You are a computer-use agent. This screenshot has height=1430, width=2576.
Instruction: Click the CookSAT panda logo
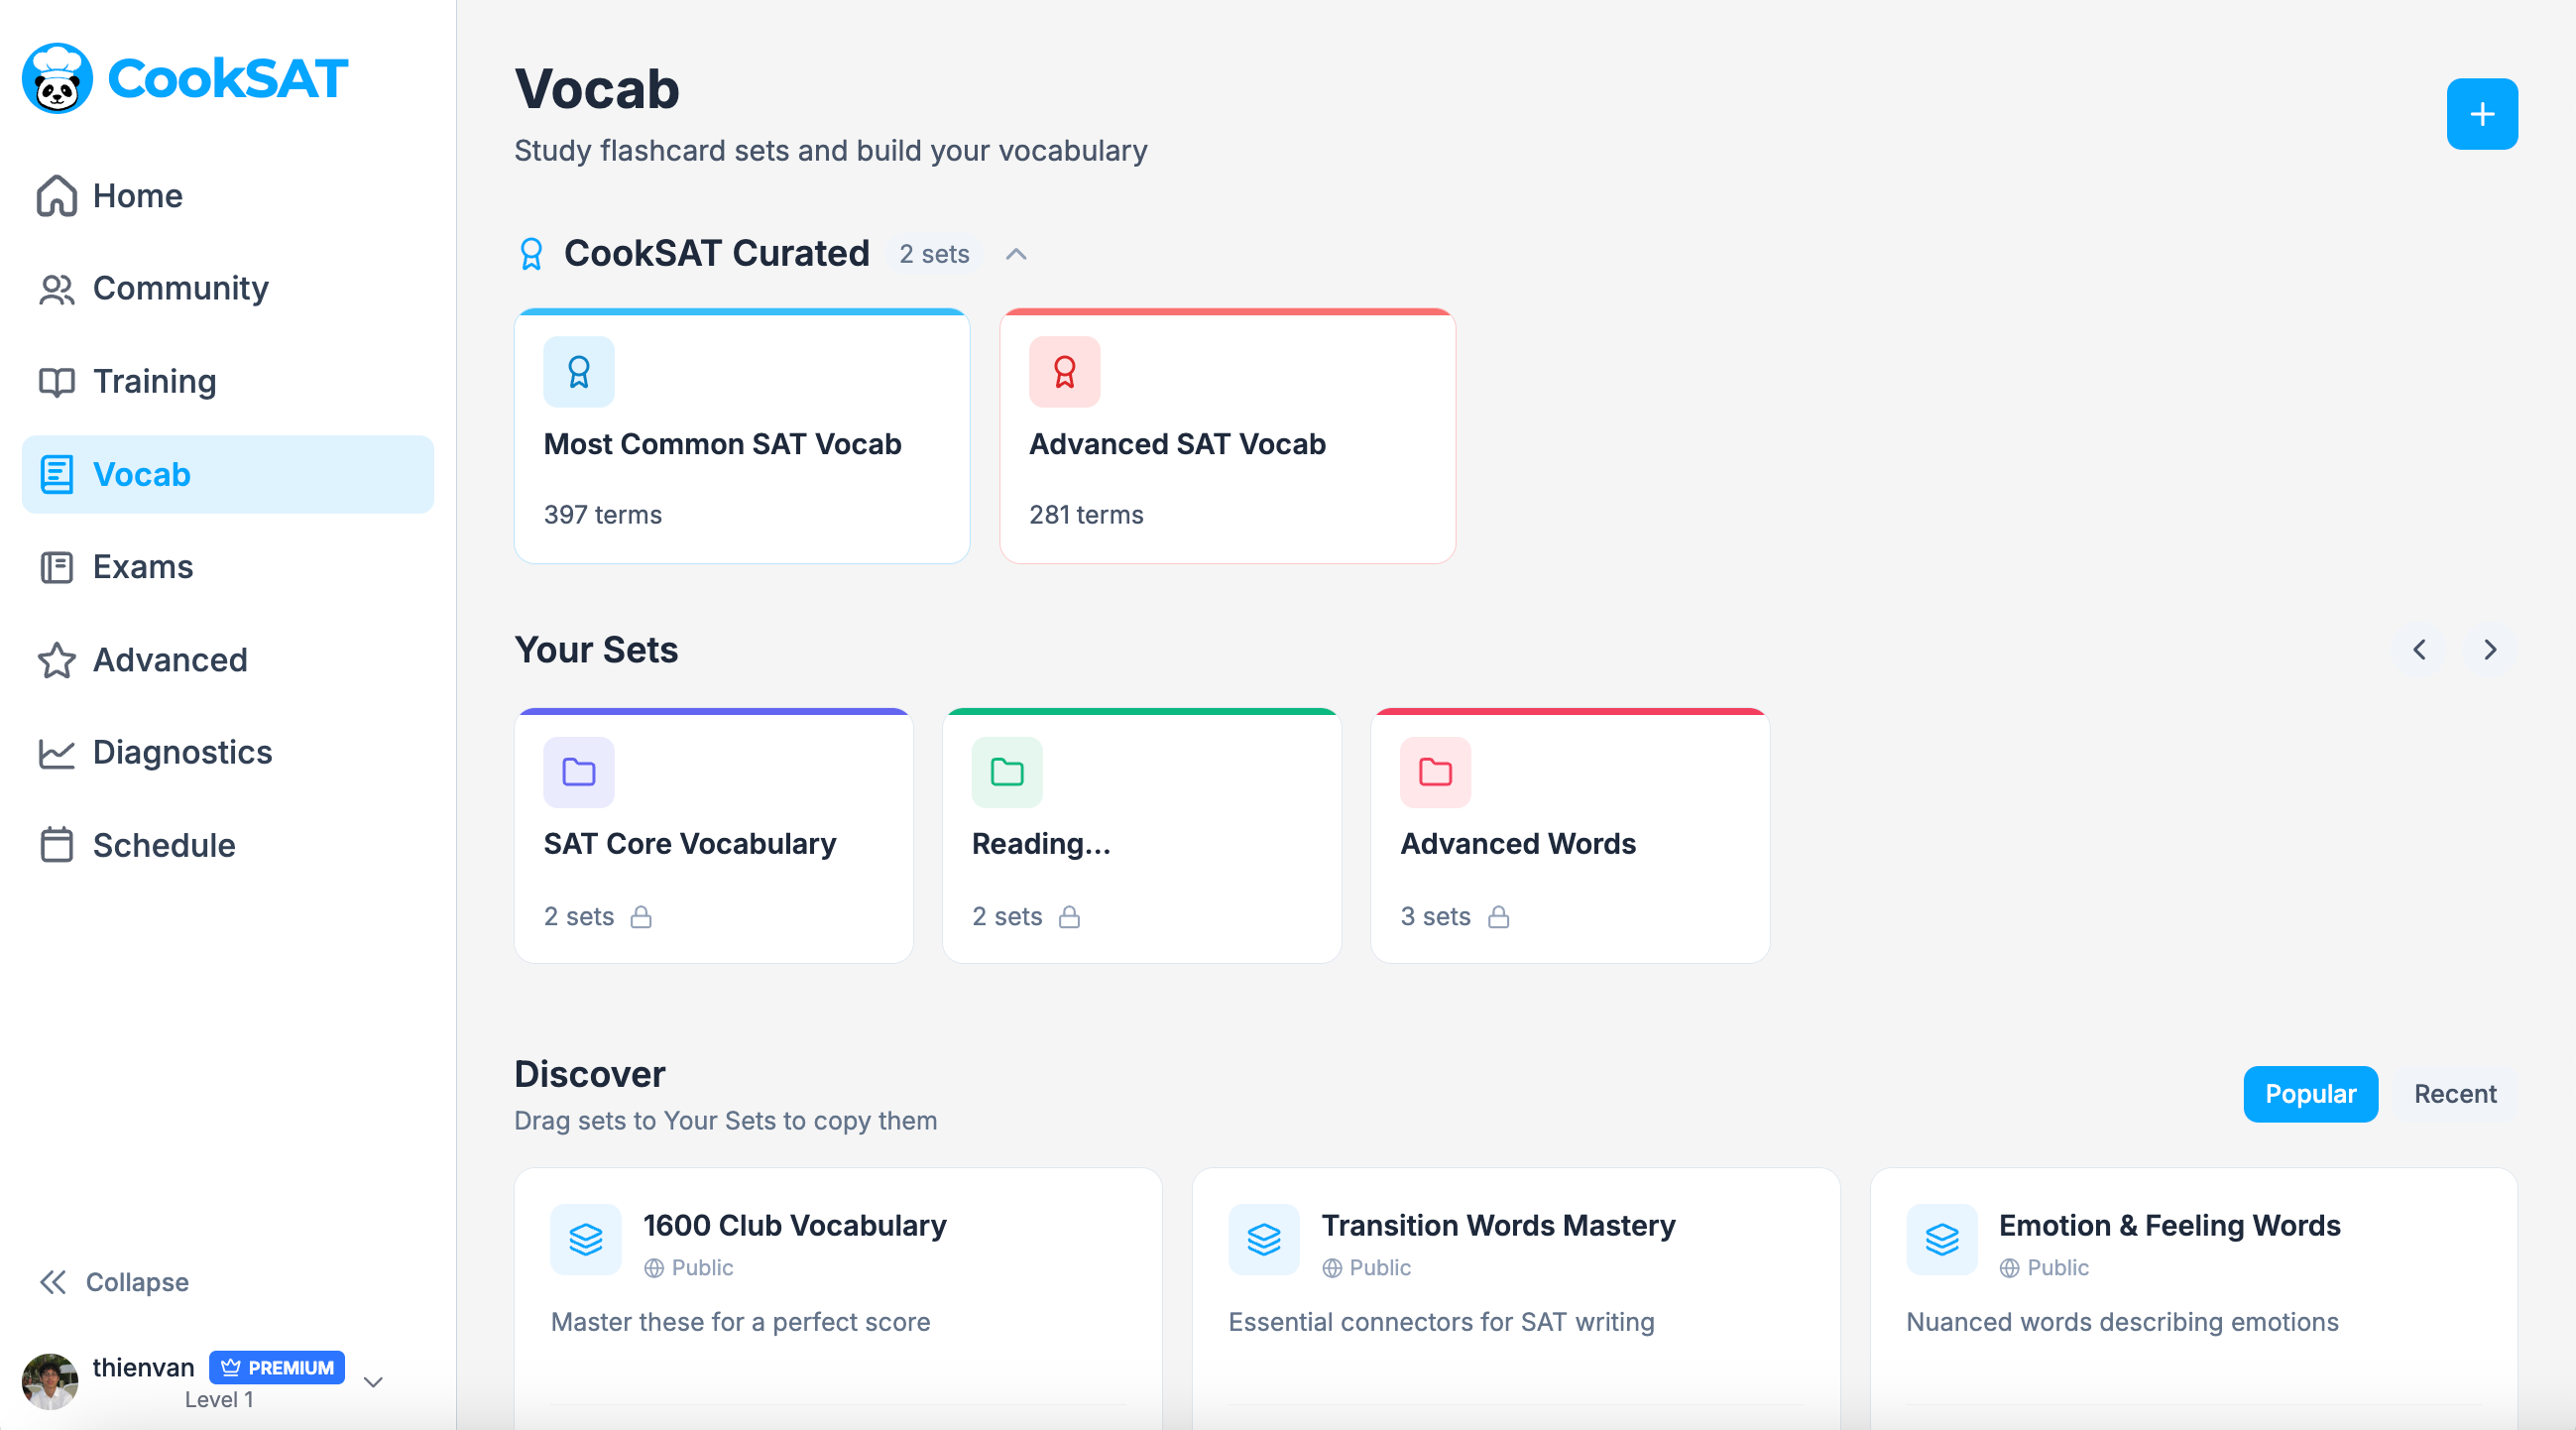[57, 78]
